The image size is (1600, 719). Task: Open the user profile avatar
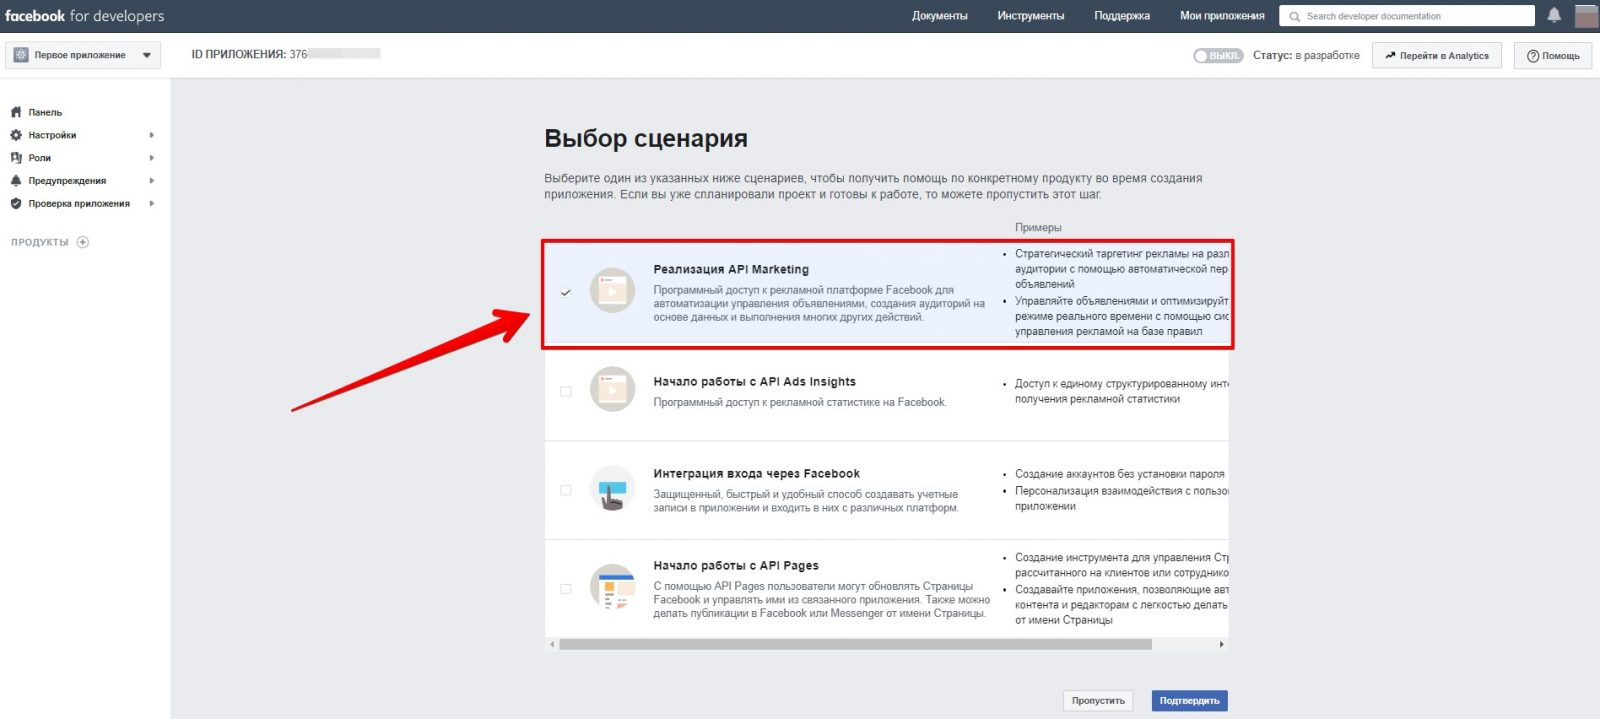click(1587, 16)
